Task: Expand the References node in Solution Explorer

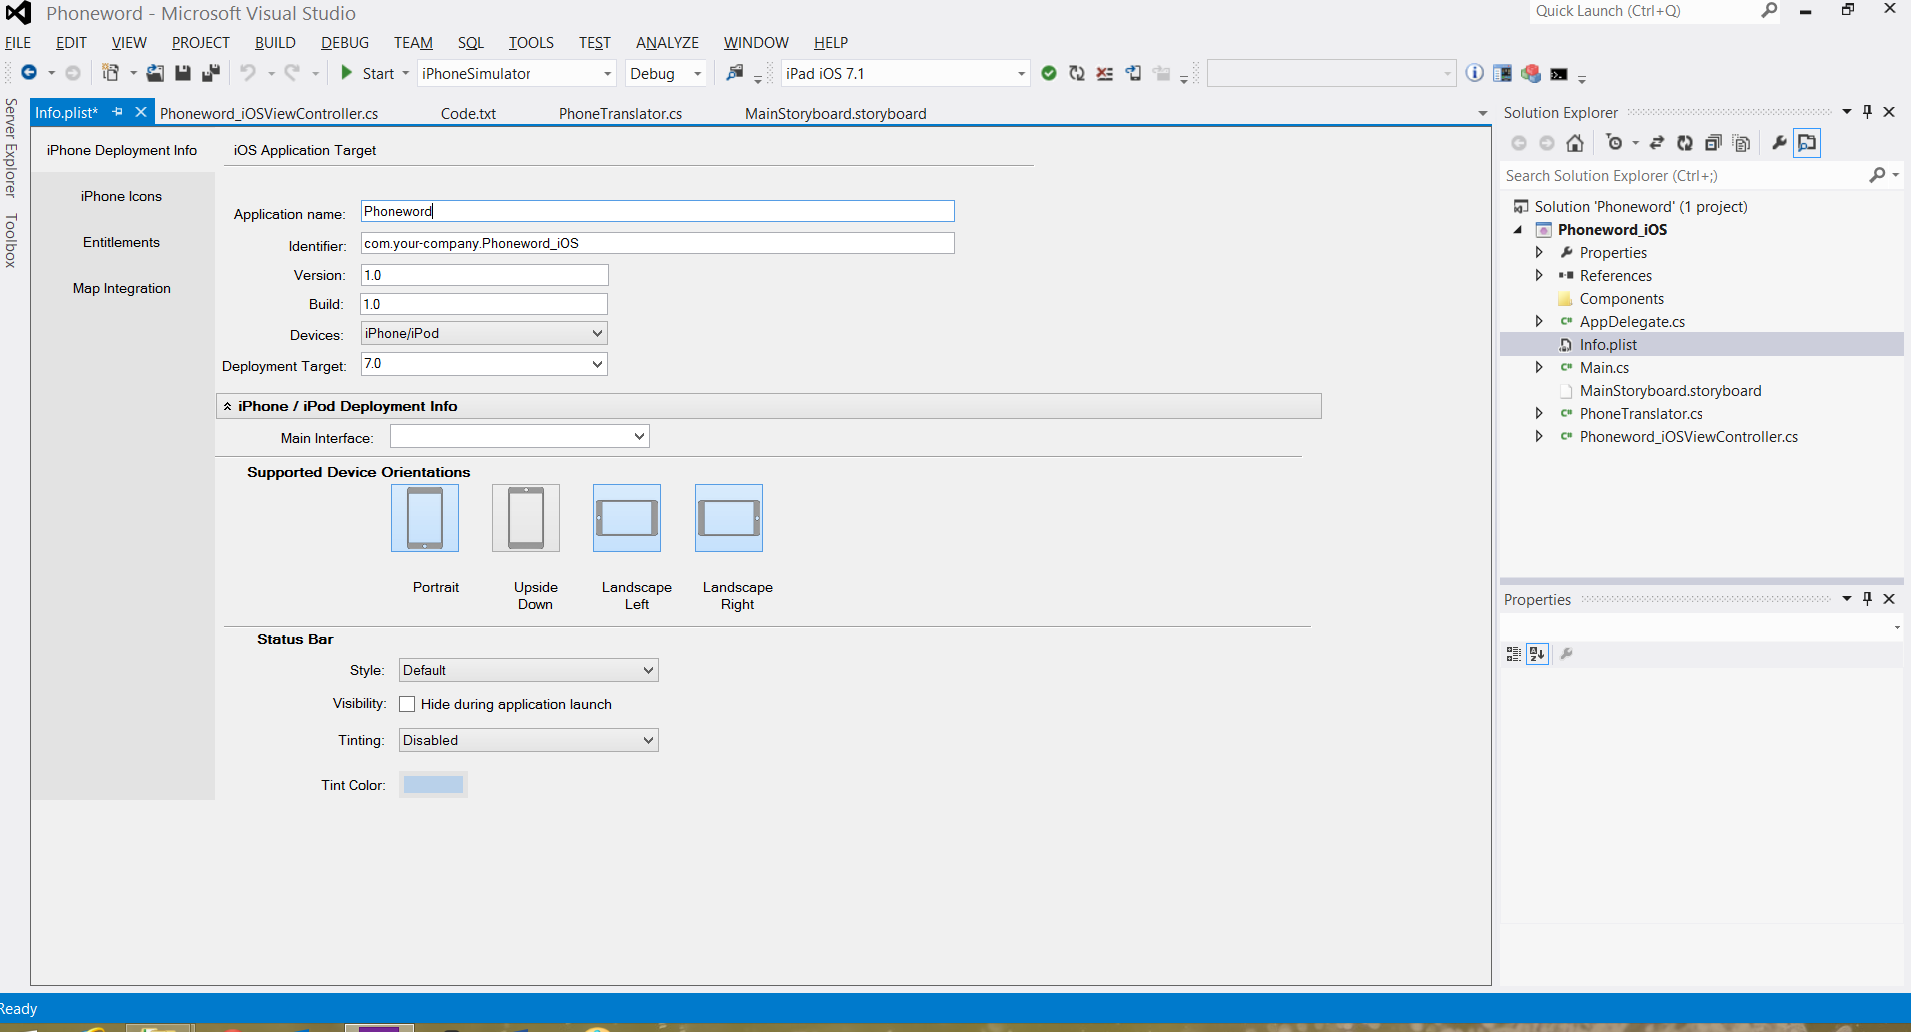Action: coord(1539,276)
